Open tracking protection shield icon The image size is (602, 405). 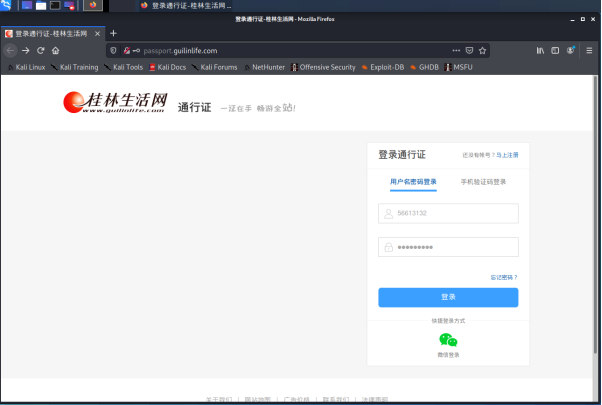[113, 50]
